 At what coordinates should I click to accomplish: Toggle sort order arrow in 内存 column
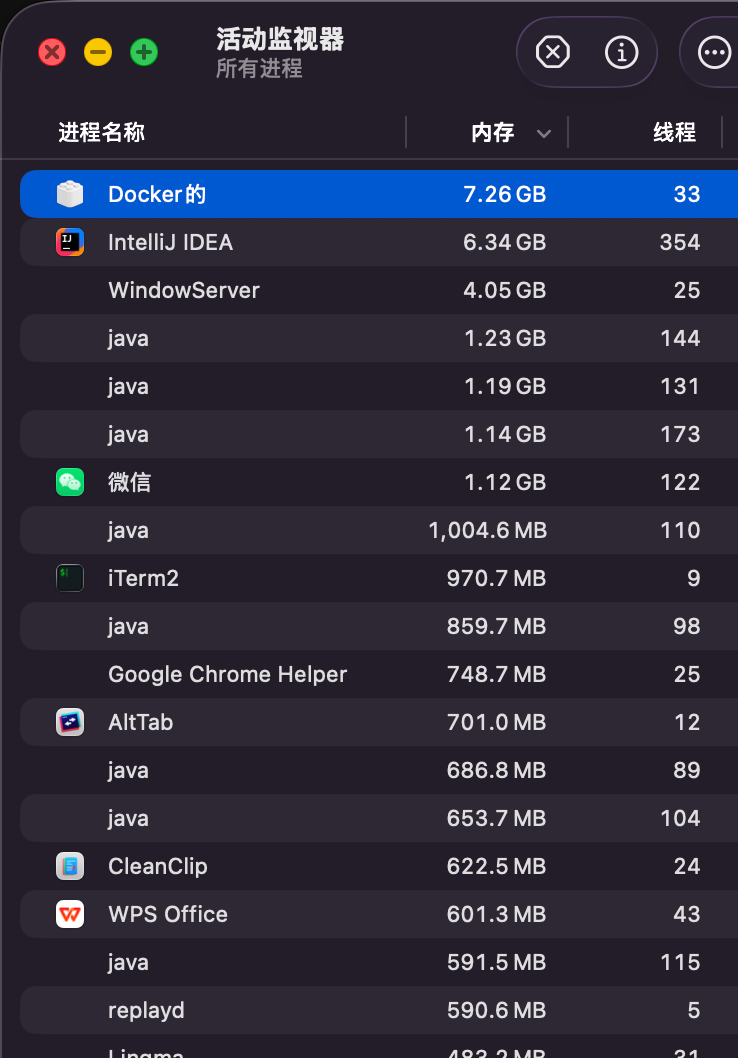point(544,133)
